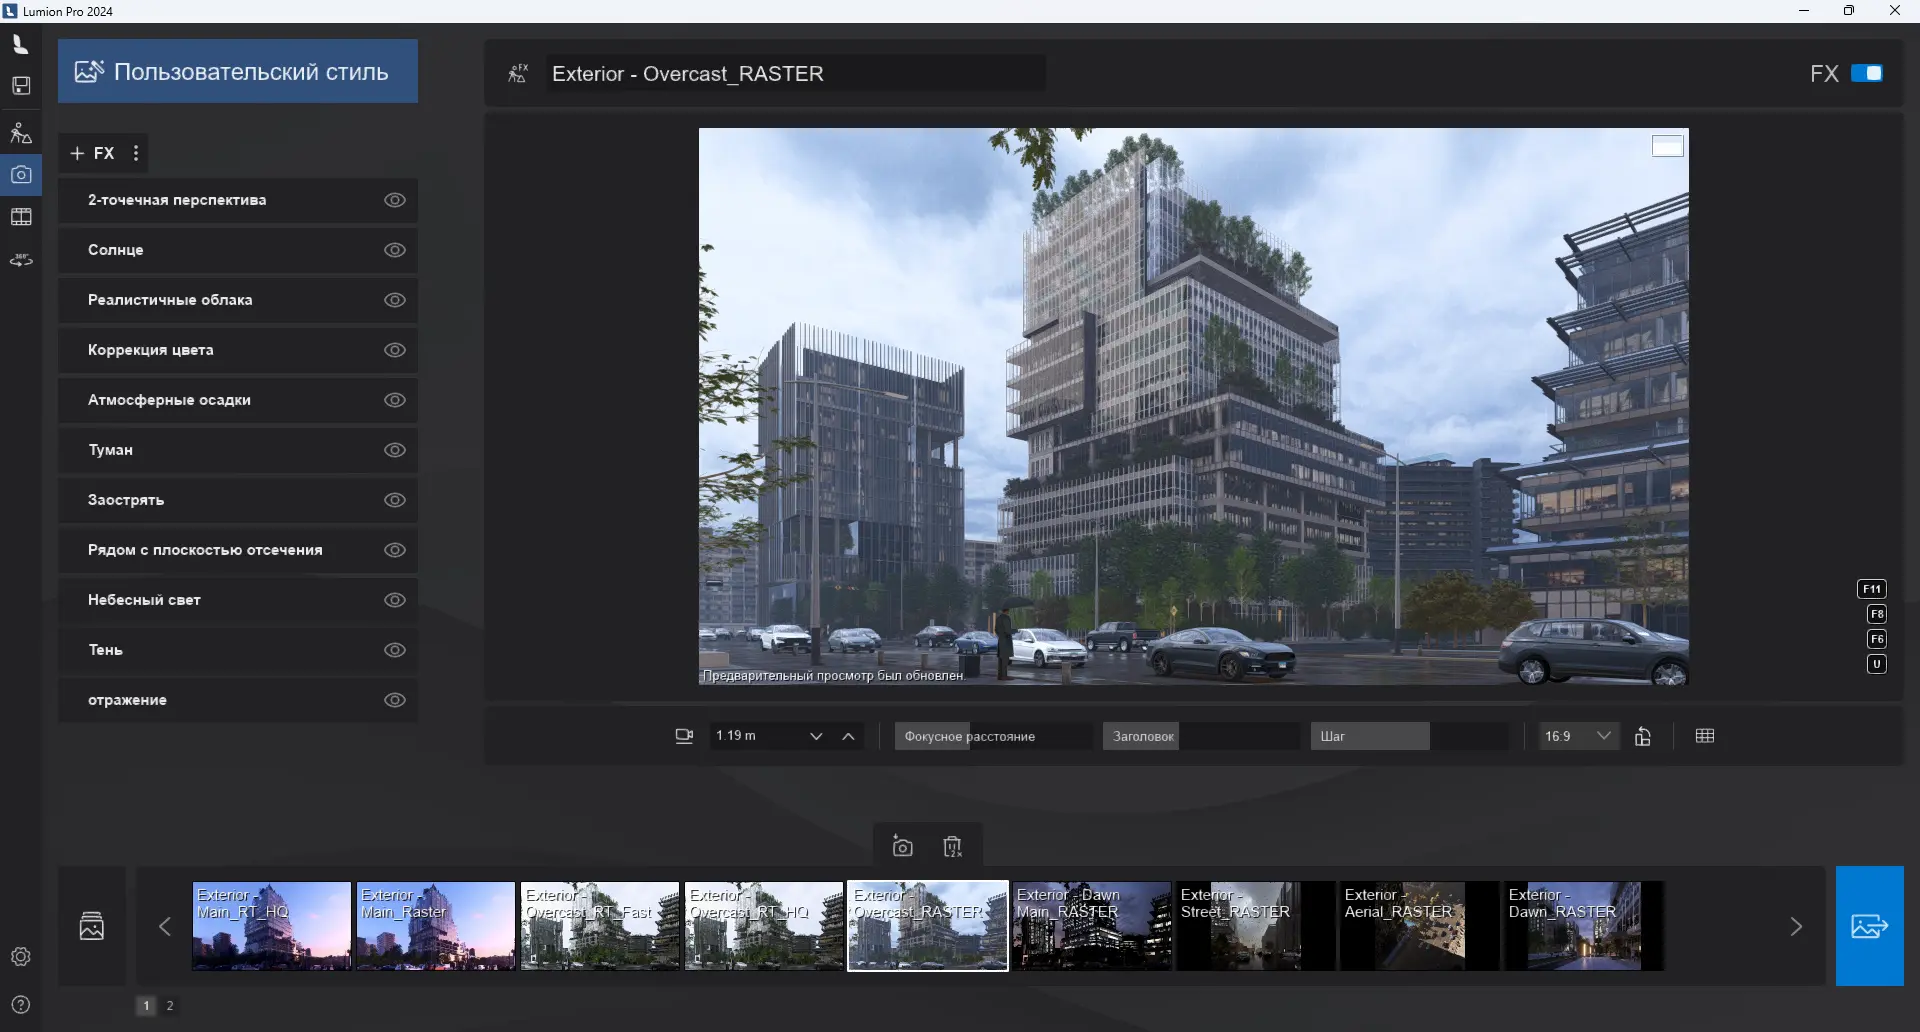Viewport: 1920px width, 1032px height.
Task: Click the save floppy disk sidebar icon
Action: pos(21,86)
